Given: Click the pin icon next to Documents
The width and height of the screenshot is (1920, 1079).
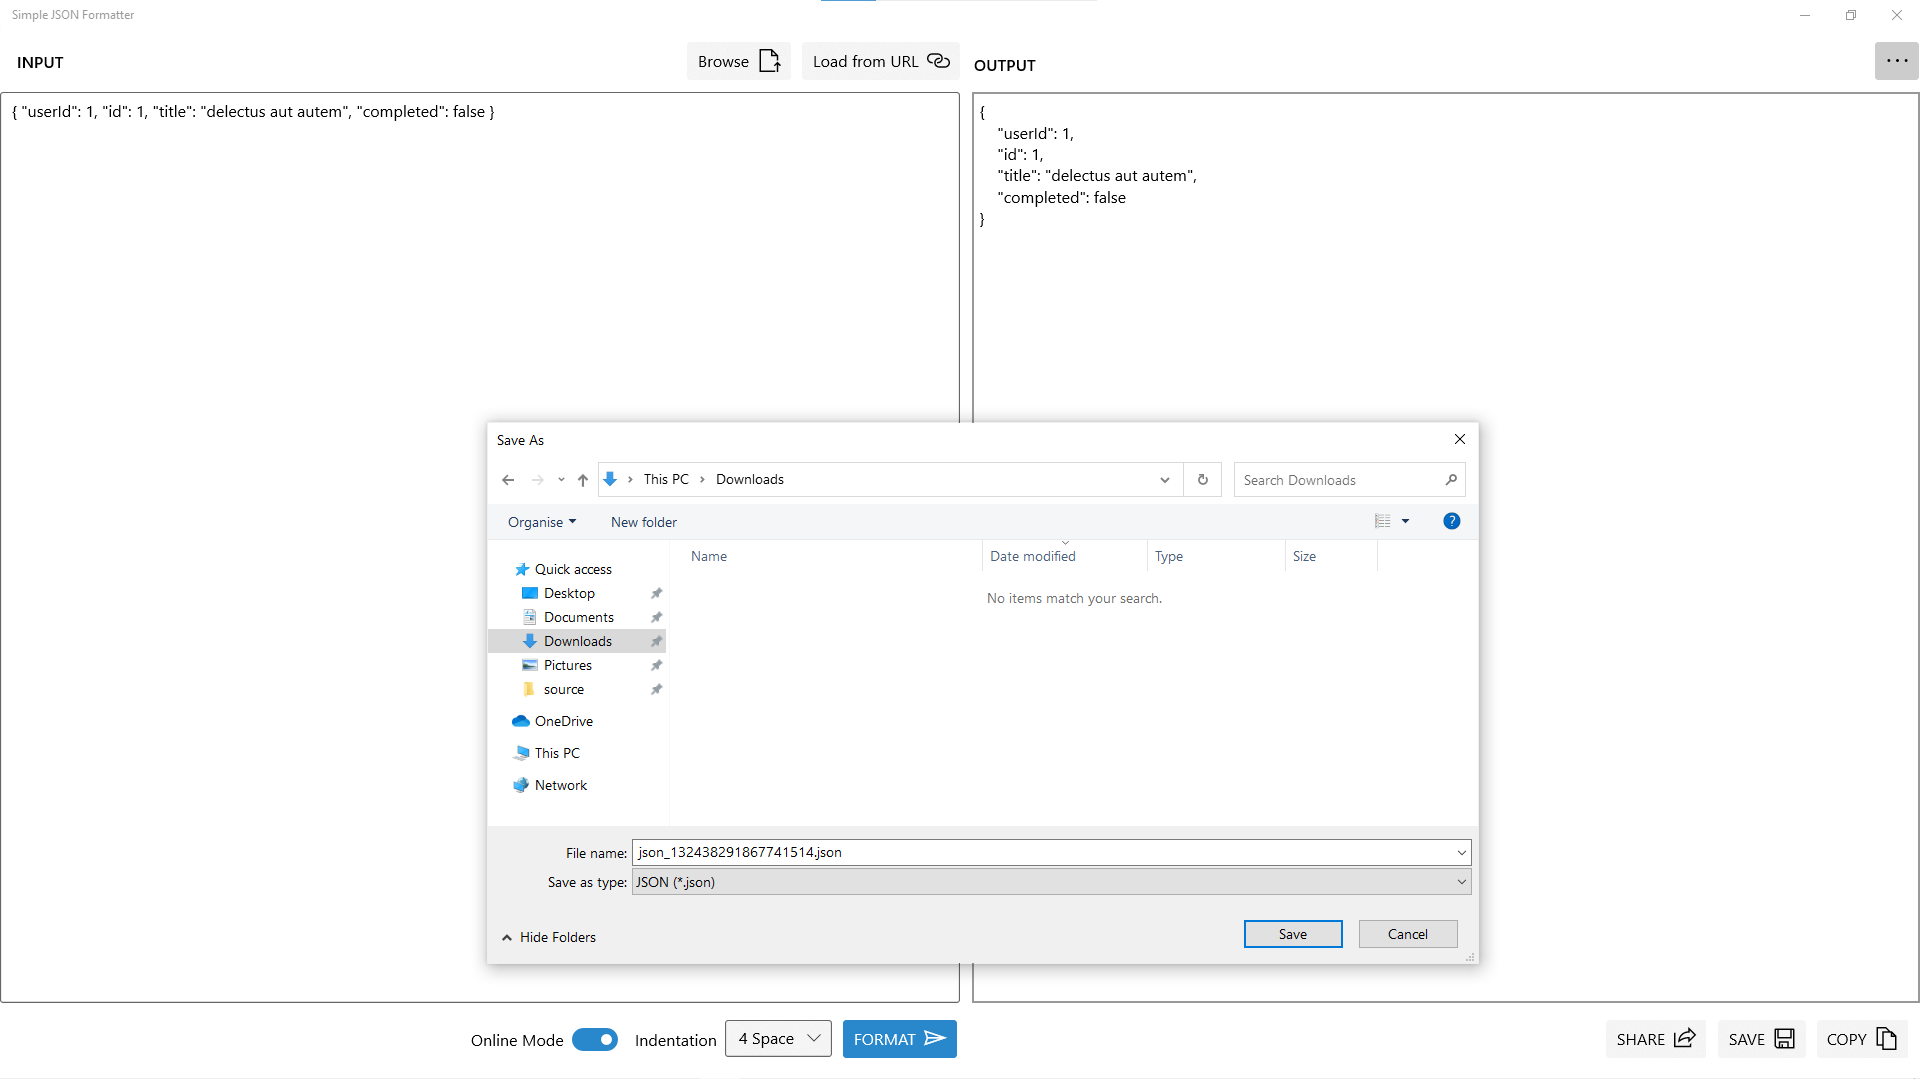Looking at the screenshot, I should click(x=657, y=617).
